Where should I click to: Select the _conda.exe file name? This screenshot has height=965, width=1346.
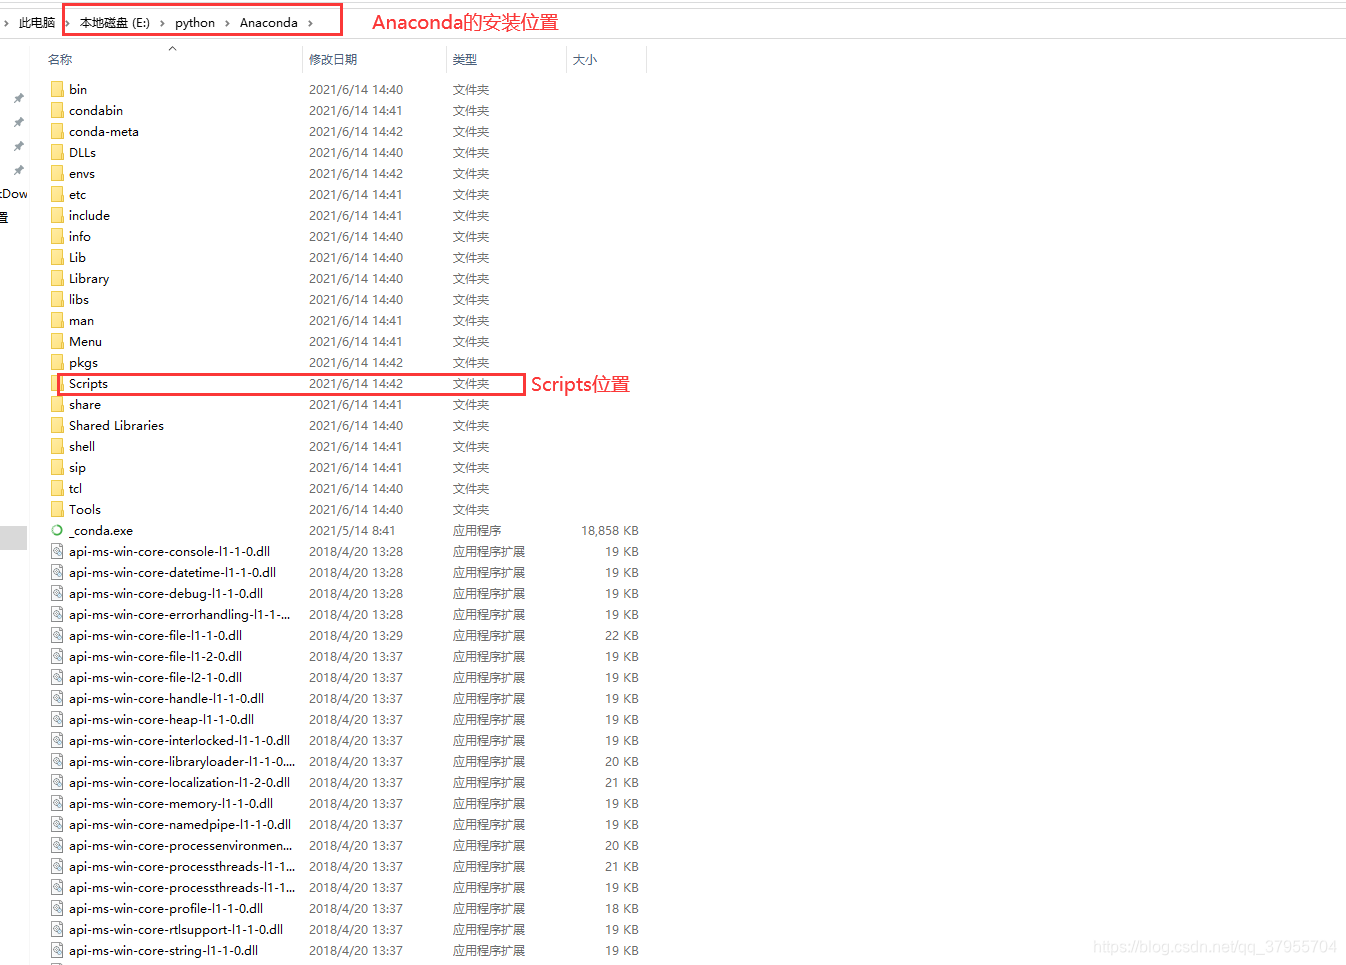[101, 530]
